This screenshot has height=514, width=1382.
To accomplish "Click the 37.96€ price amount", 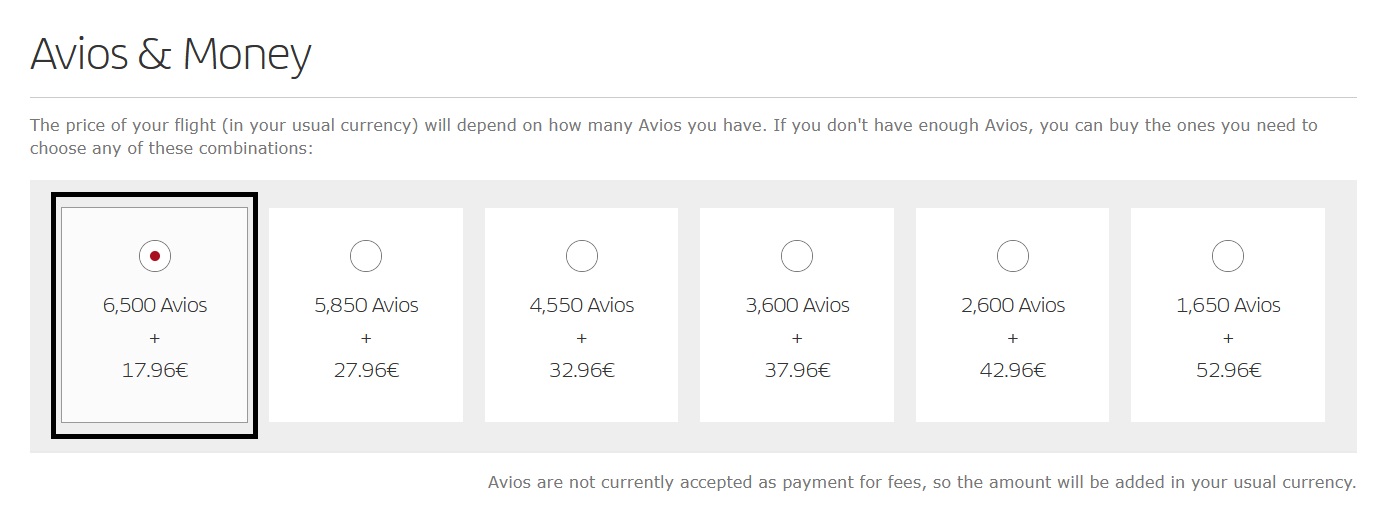I will 797,371.
